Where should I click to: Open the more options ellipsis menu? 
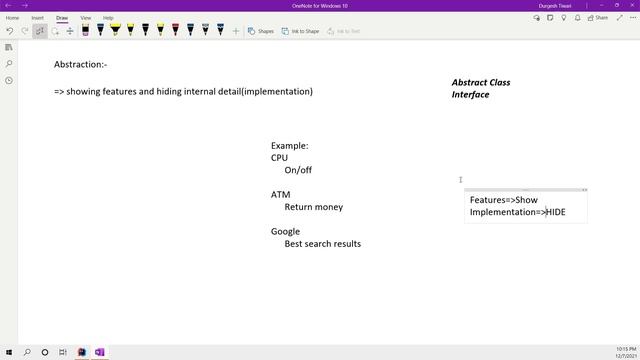click(633, 18)
